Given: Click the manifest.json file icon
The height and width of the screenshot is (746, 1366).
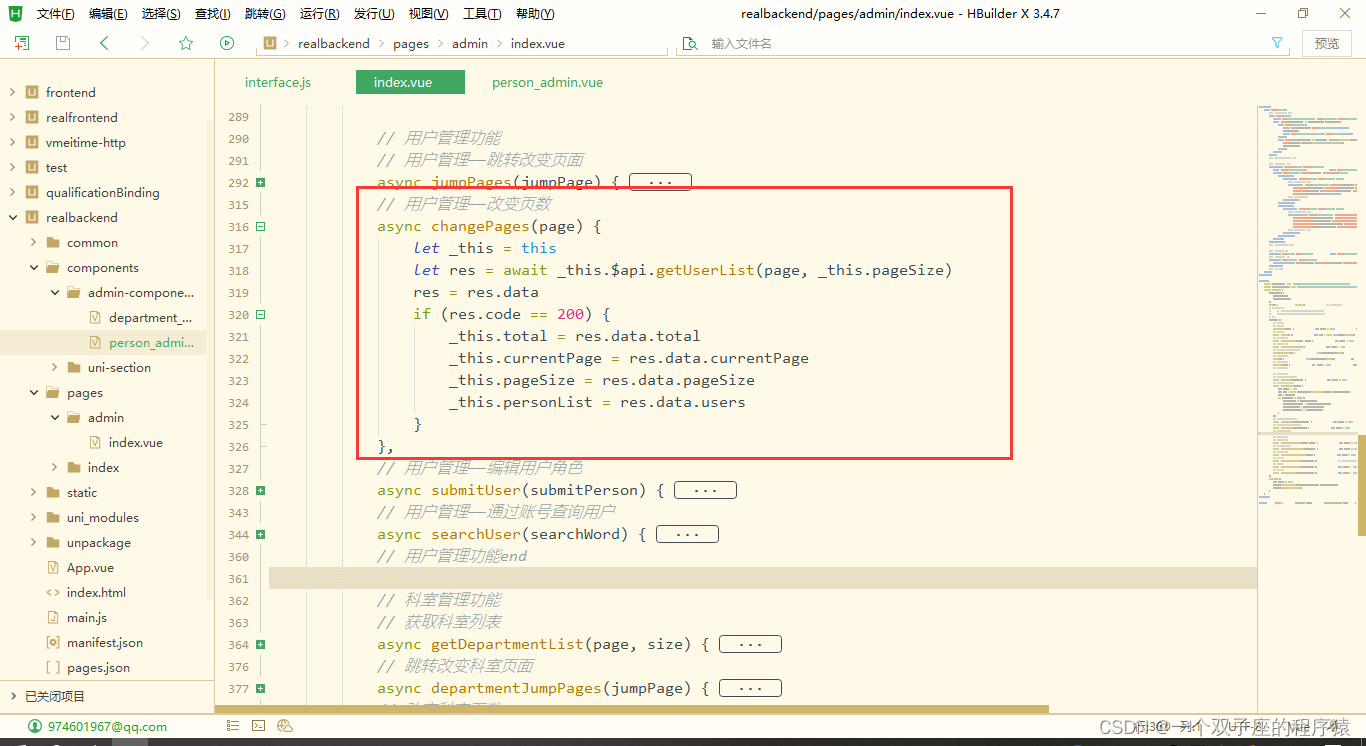Looking at the screenshot, I should click(x=53, y=642).
